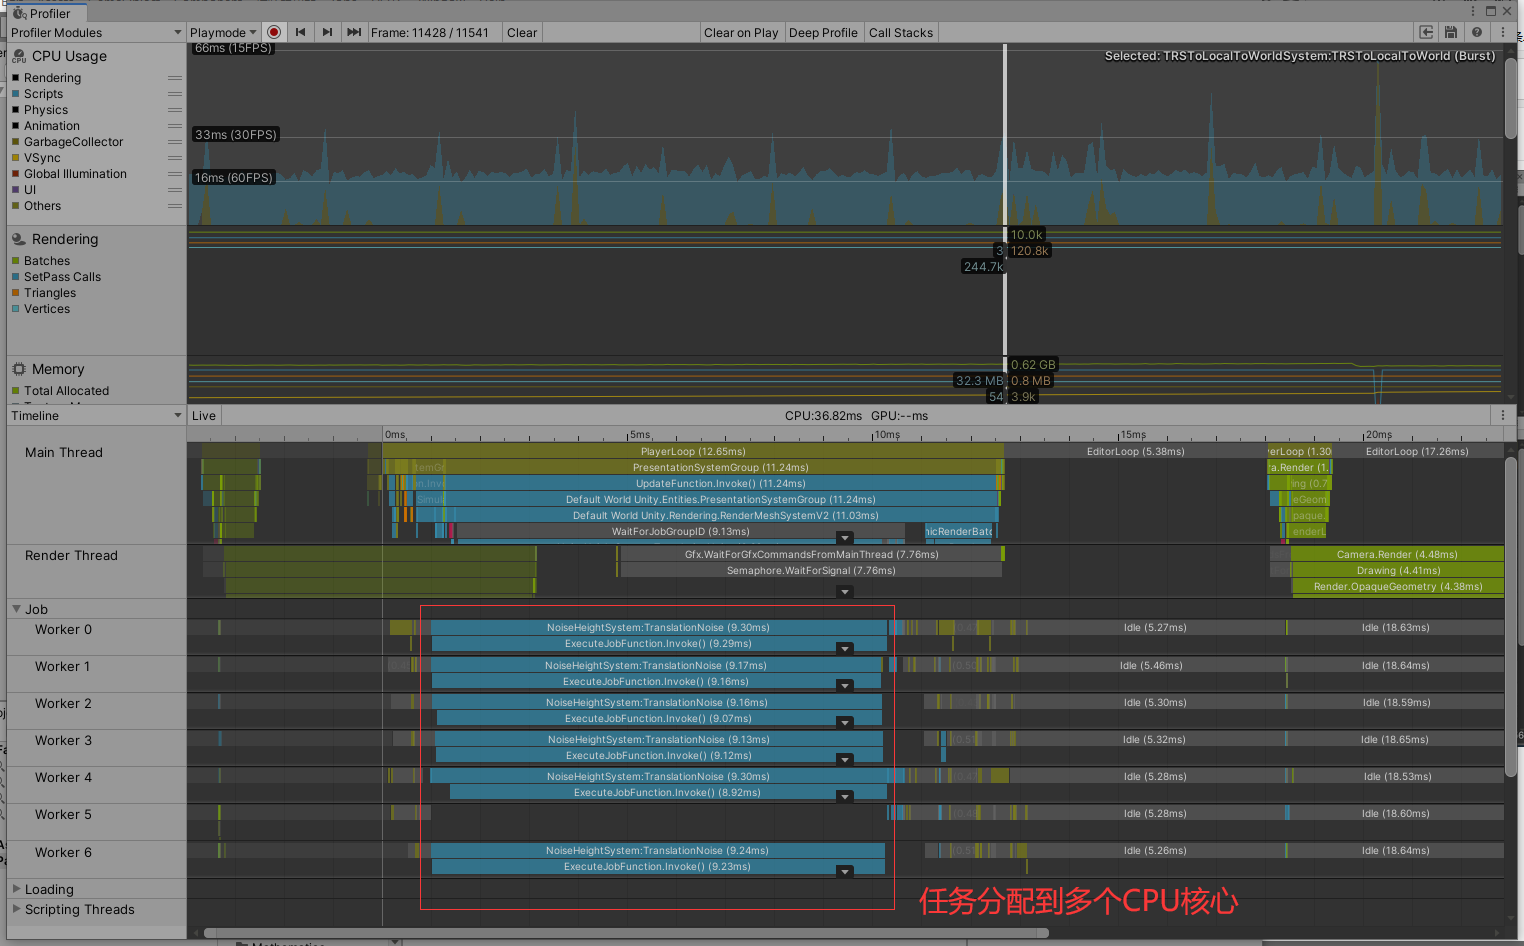Click the Live toggle button
This screenshot has height=946, width=1524.
[x=204, y=415]
